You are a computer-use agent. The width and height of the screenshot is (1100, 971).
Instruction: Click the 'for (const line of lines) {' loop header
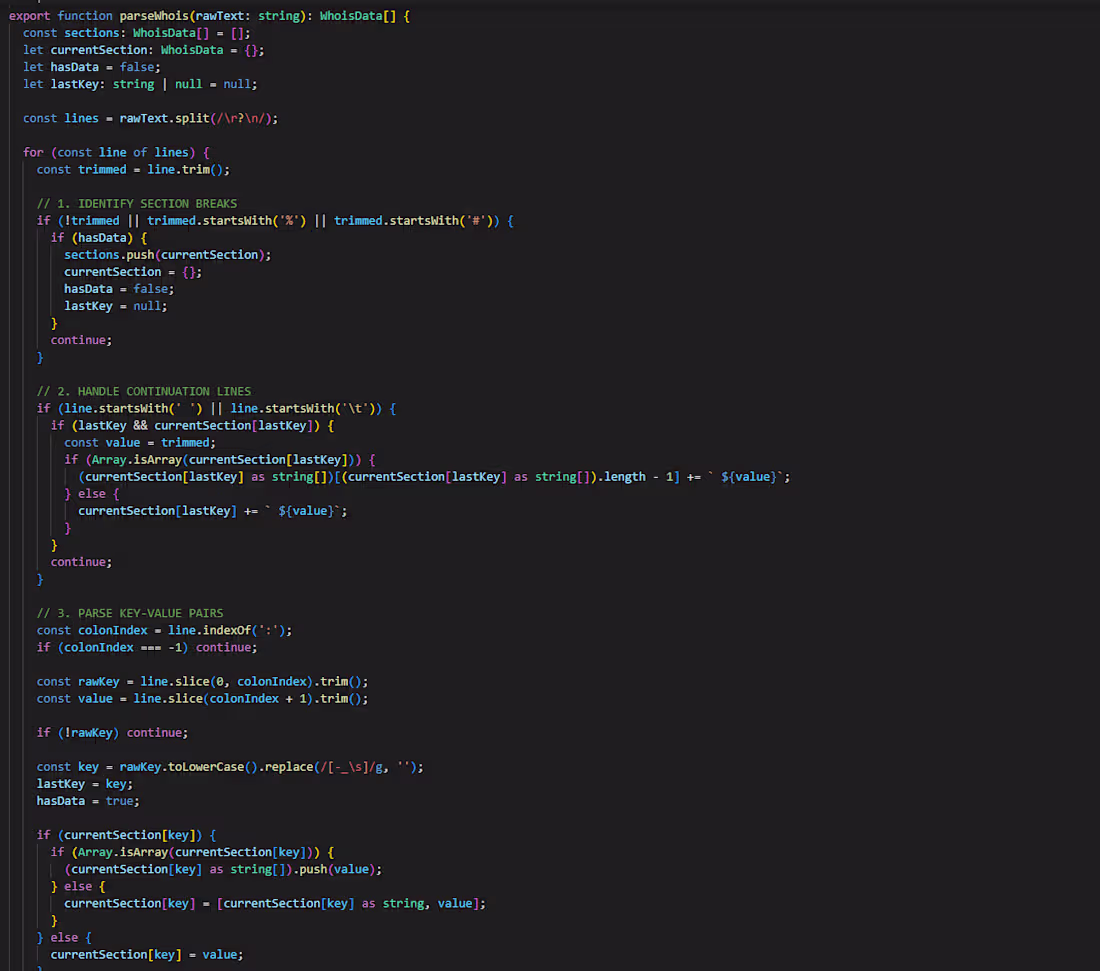click(x=116, y=152)
